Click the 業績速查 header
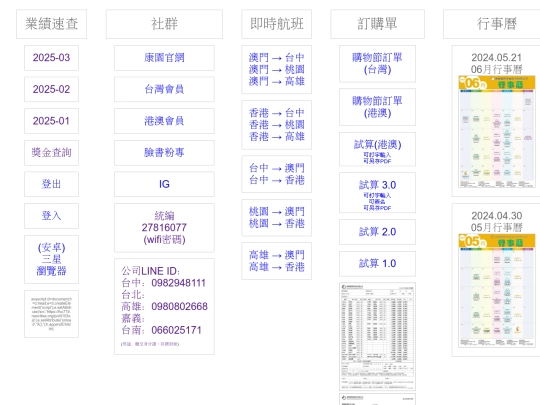The width and height of the screenshot is (540, 405). 51,24
